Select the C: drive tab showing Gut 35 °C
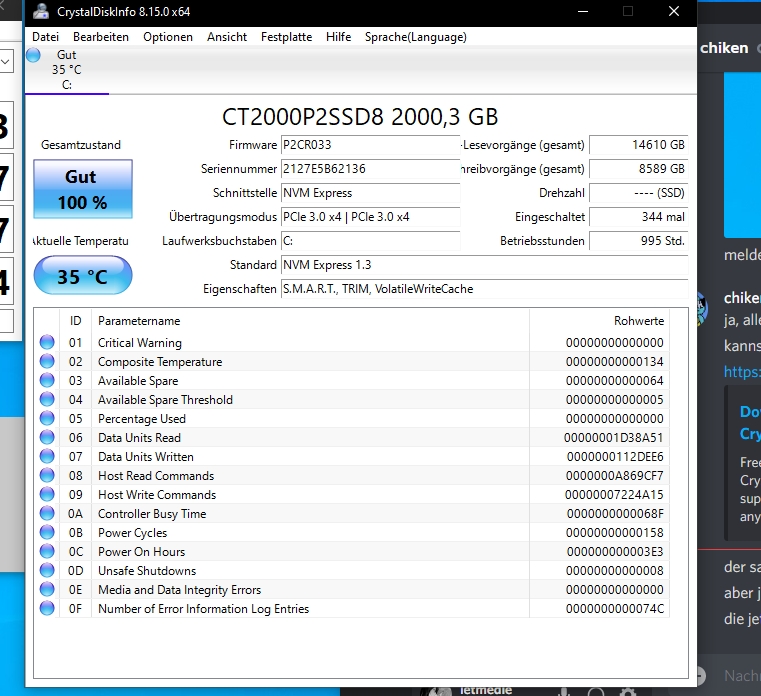The image size is (761, 696). [66, 70]
